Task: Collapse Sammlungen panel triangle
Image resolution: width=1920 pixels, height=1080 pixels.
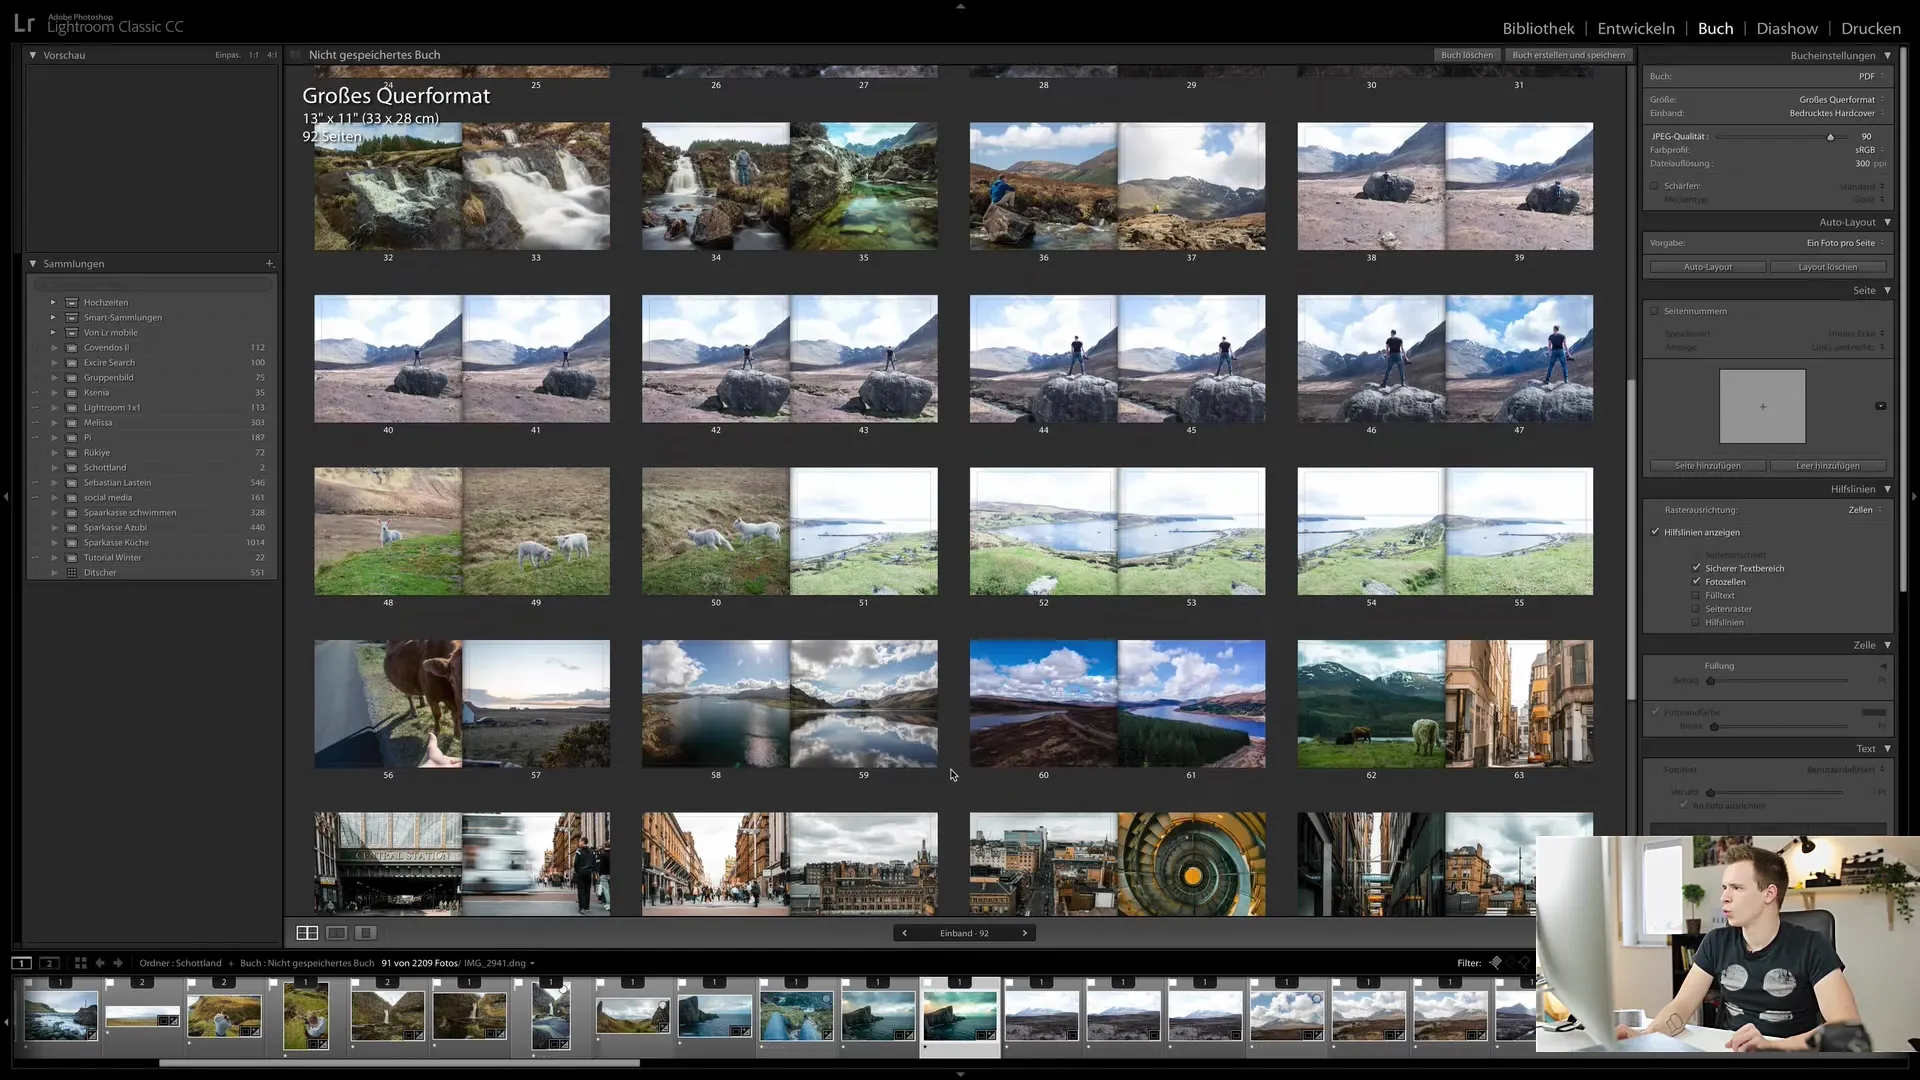Action: click(33, 264)
